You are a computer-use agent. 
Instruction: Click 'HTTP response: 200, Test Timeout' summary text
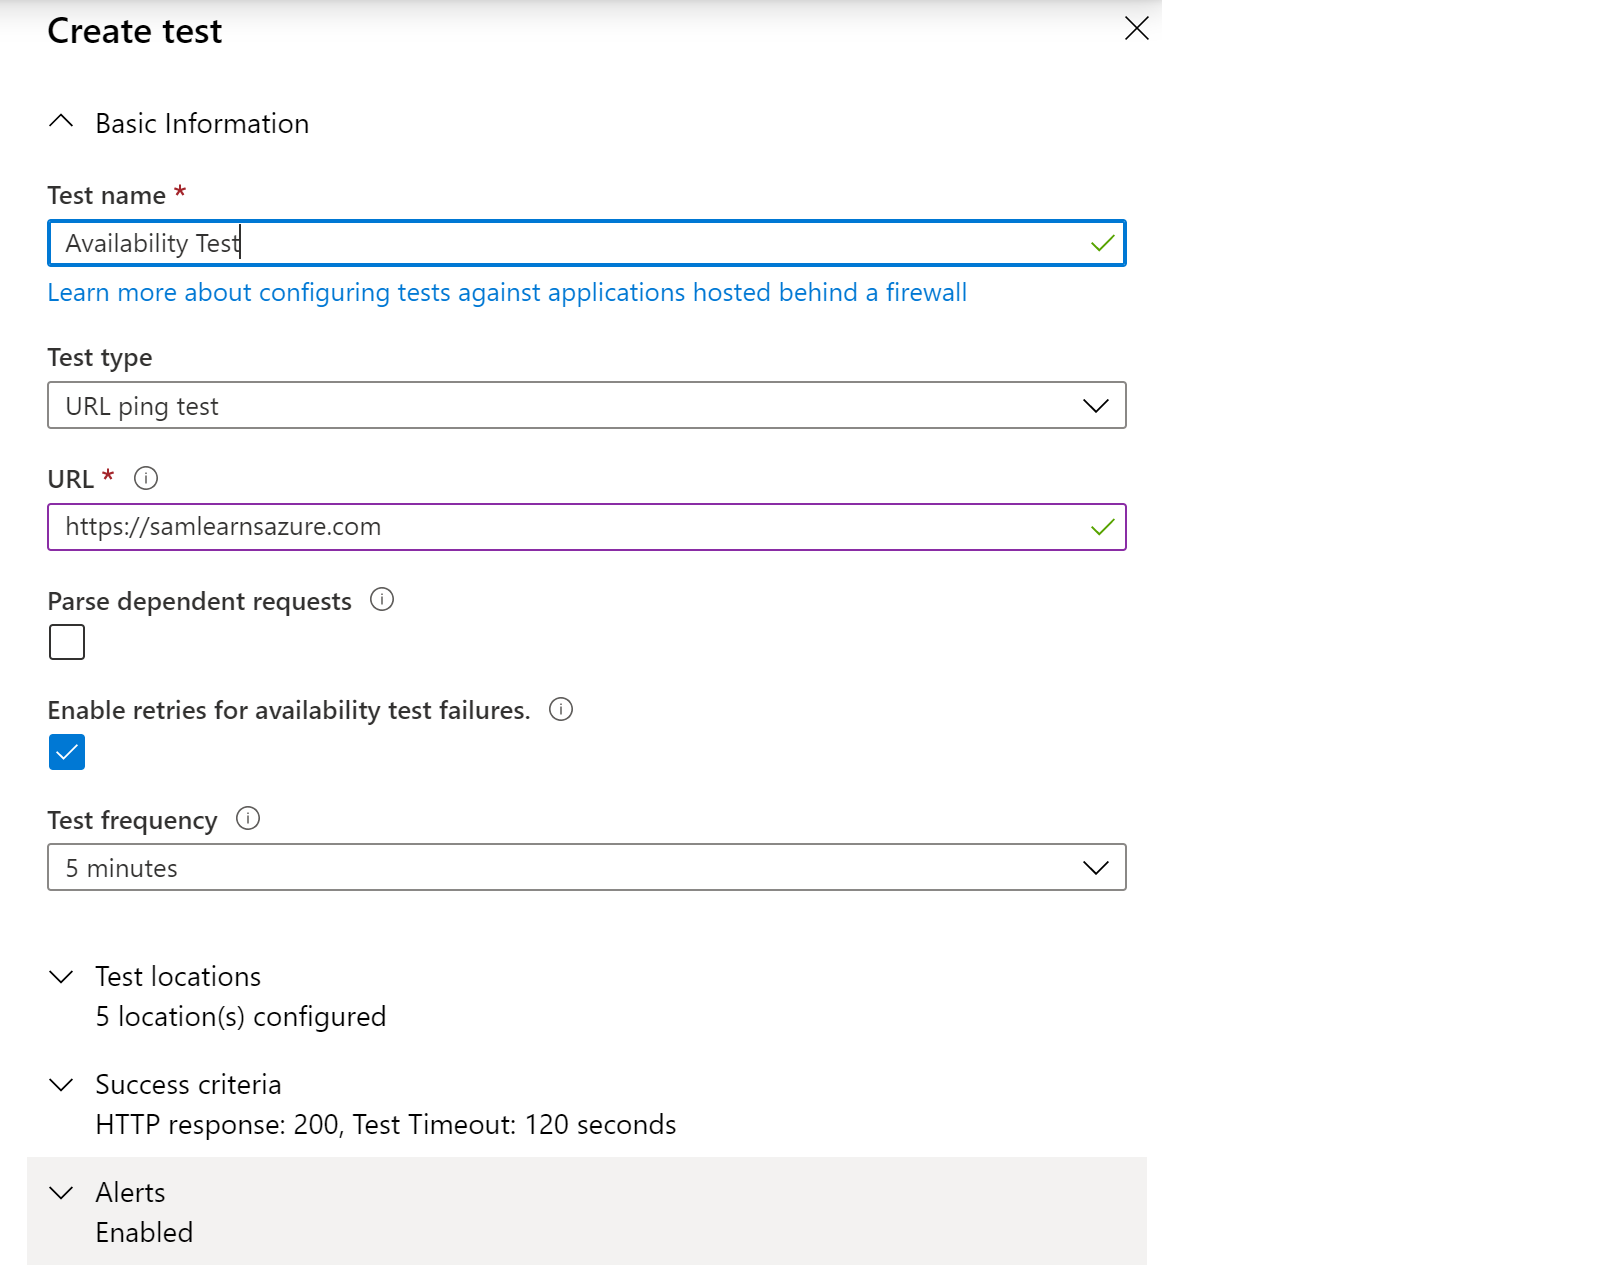point(386,1124)
